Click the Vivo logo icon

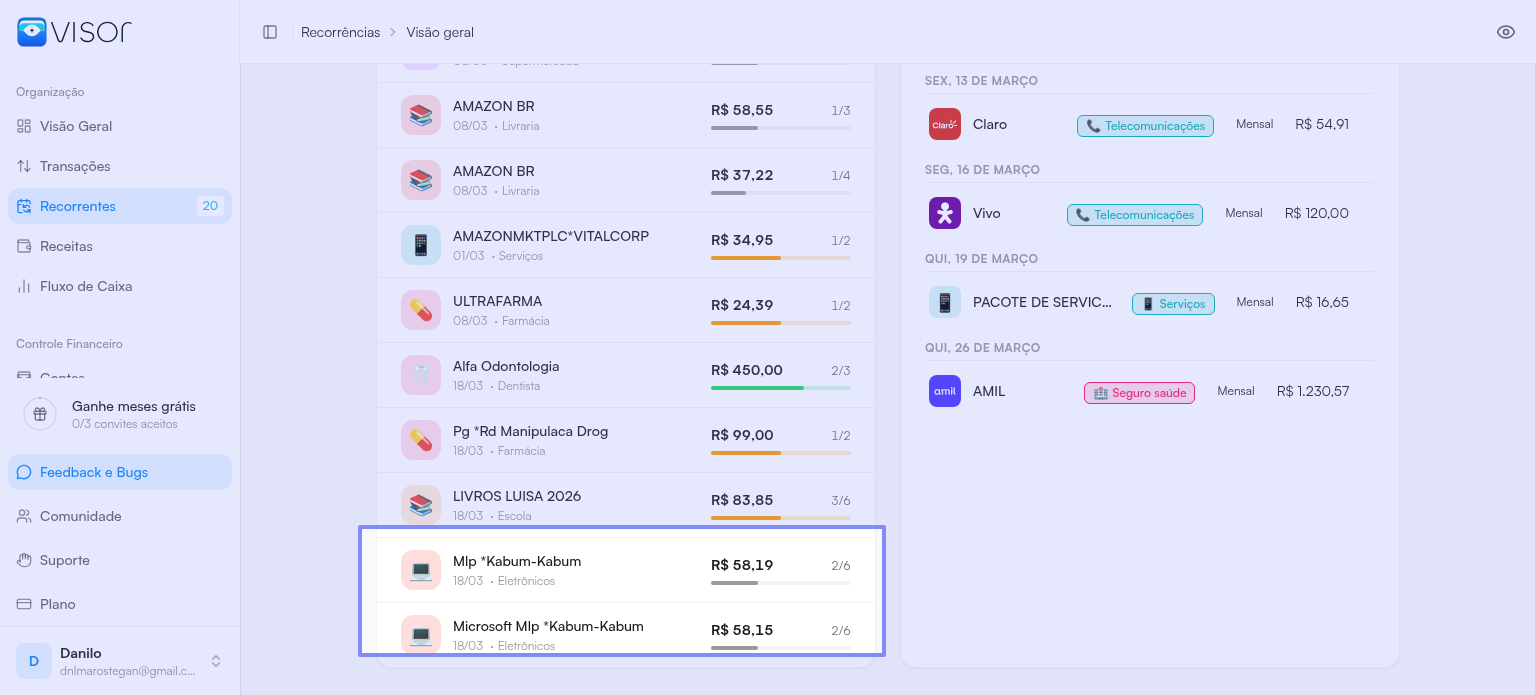[944, 213]
